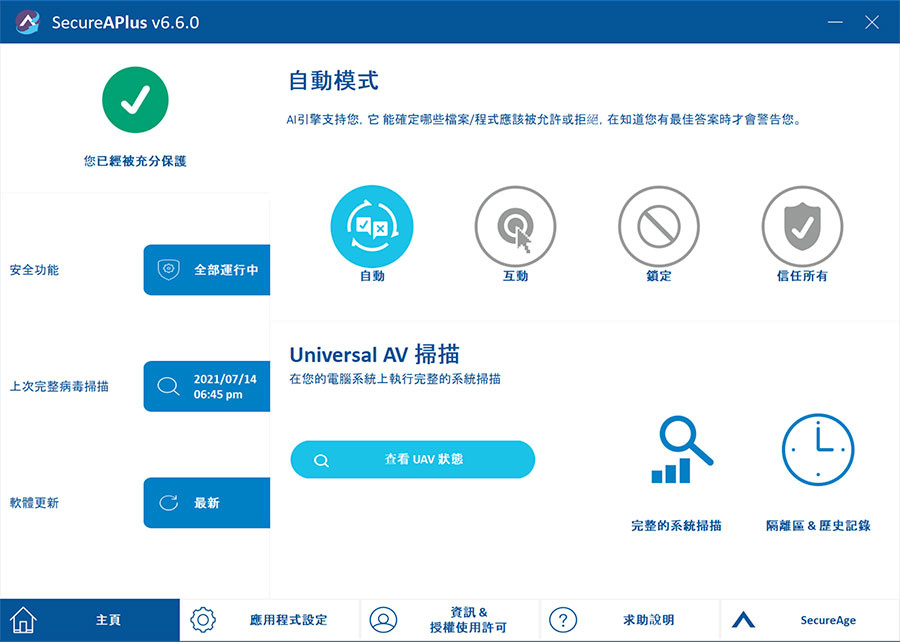Close the SecureAPlus window
Screen dimensions: 900x642
872,22
